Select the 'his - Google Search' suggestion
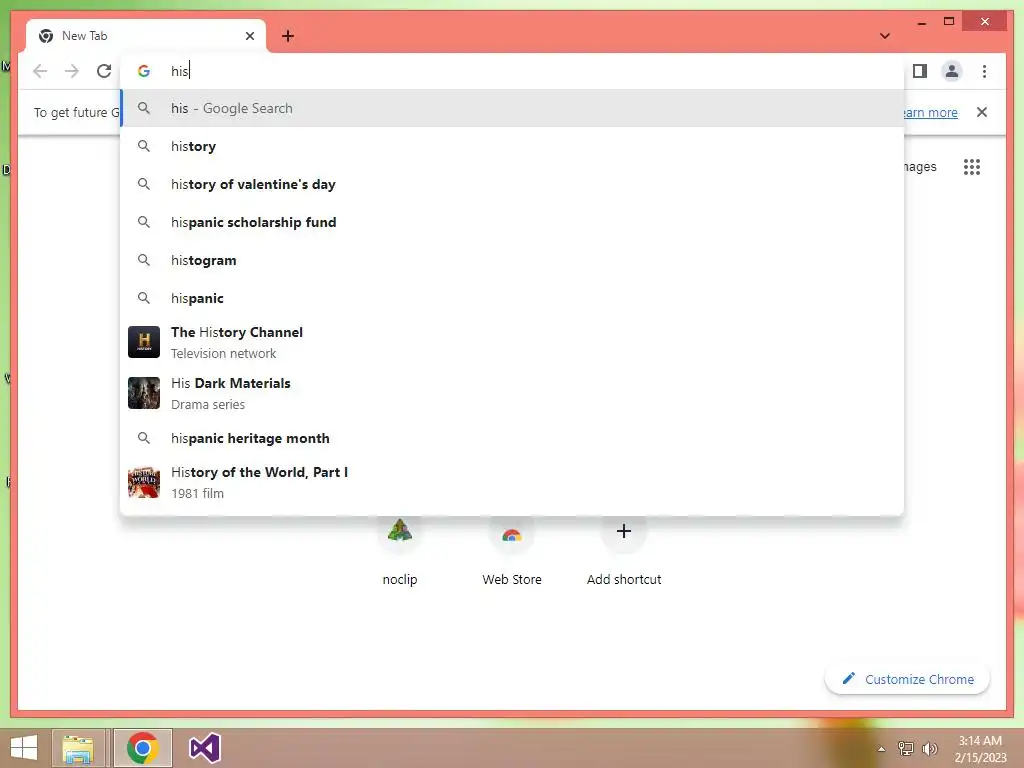Image resolution: width=1024 pixels, height=768 pixels. tap(513, 108)
